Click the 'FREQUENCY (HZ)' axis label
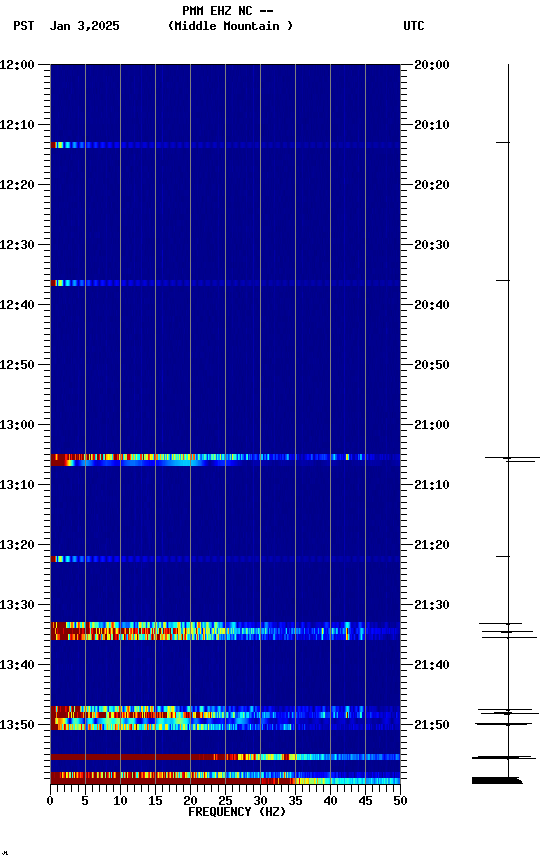This screenshot has width=552, height=864. 237,812
